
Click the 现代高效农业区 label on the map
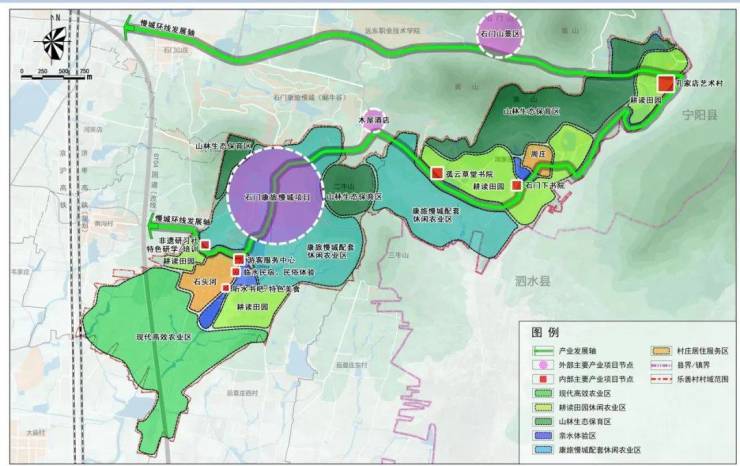(163, 337)
